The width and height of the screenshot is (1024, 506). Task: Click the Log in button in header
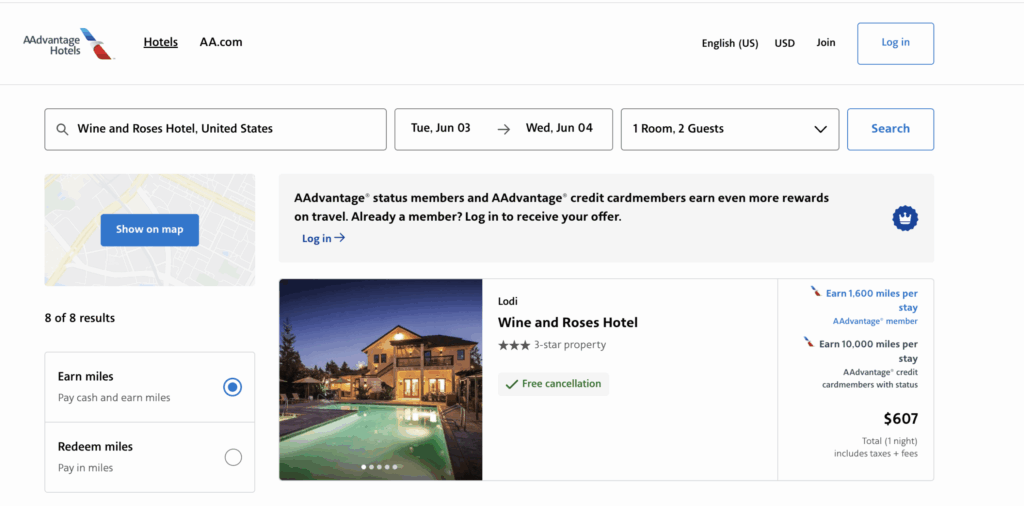click(x=895, y=43)
